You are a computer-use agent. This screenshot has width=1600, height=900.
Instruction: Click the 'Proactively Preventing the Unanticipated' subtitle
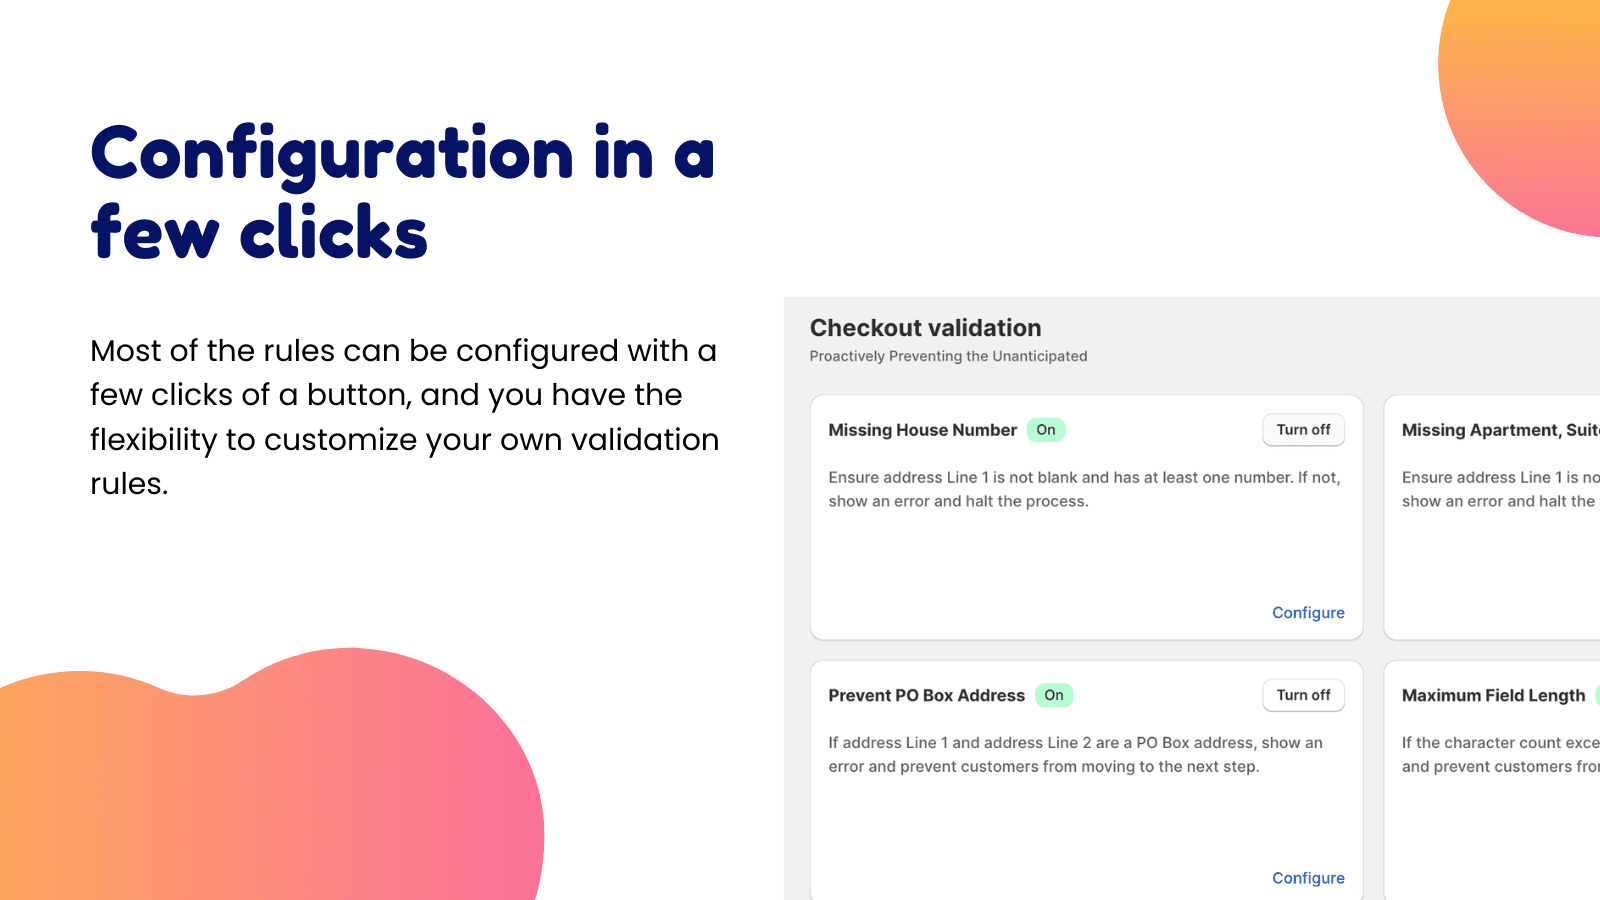pyautogui.click(x=948, y=356)
